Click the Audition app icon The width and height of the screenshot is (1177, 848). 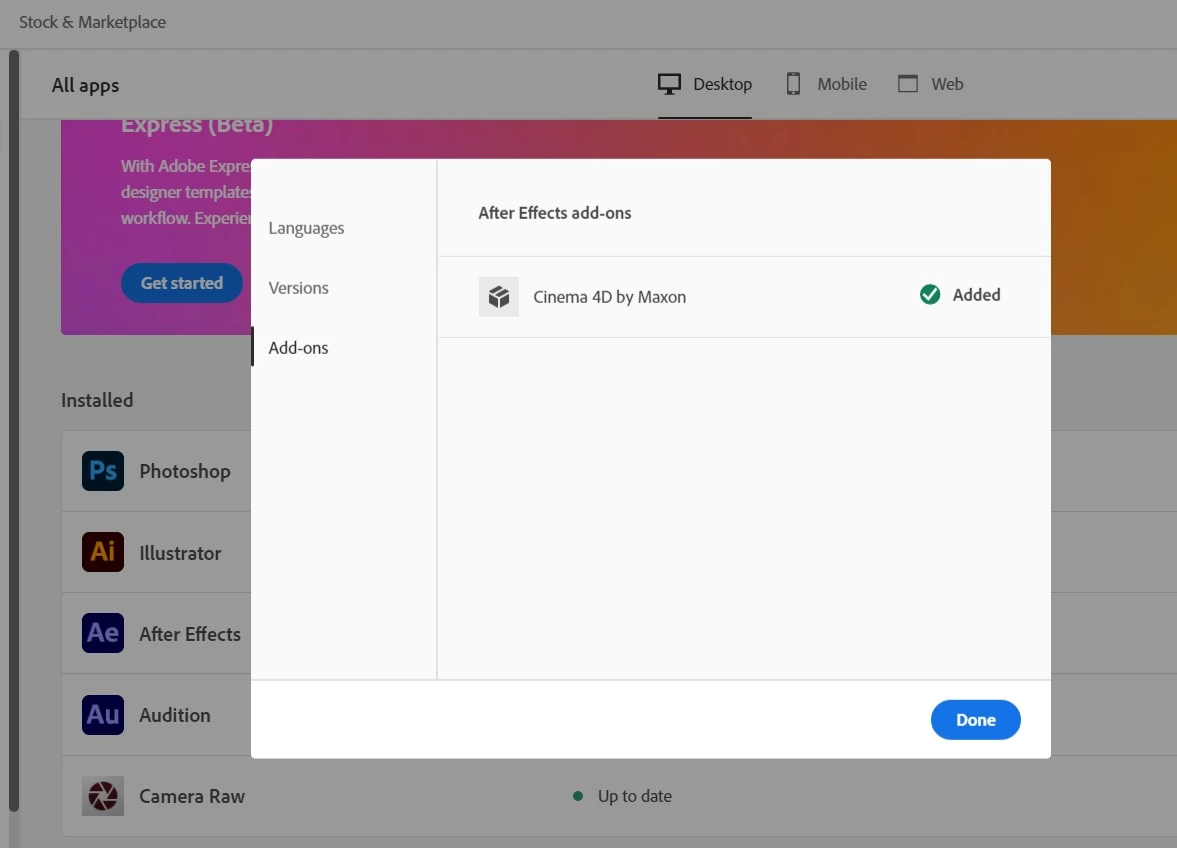pyautogui.click(x=103, y=714)
